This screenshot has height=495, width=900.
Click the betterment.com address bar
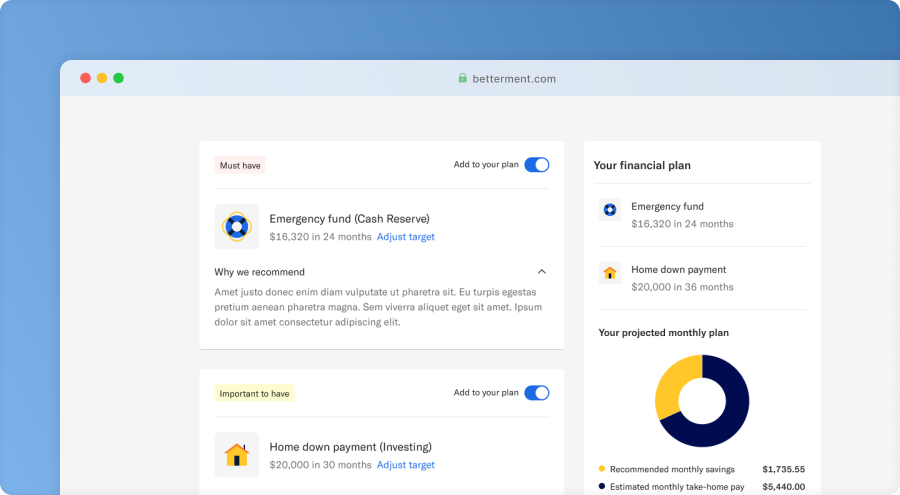507,79
